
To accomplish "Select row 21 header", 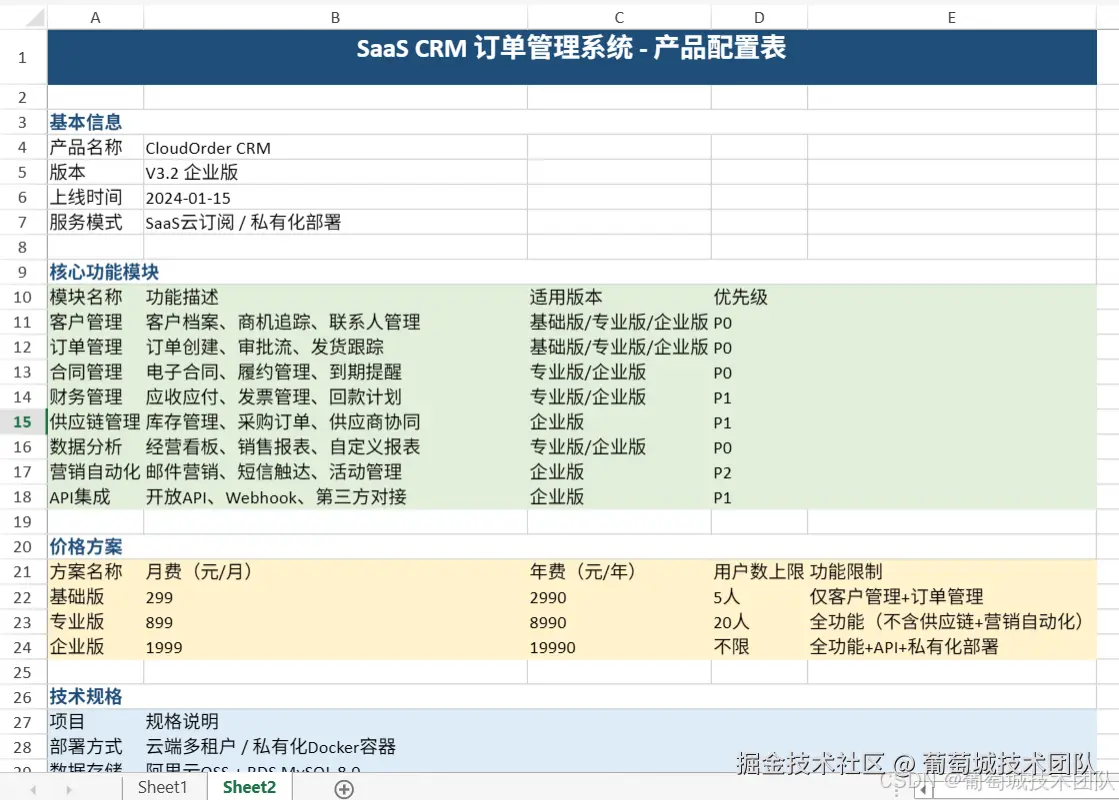I will (x=23, y=572).
